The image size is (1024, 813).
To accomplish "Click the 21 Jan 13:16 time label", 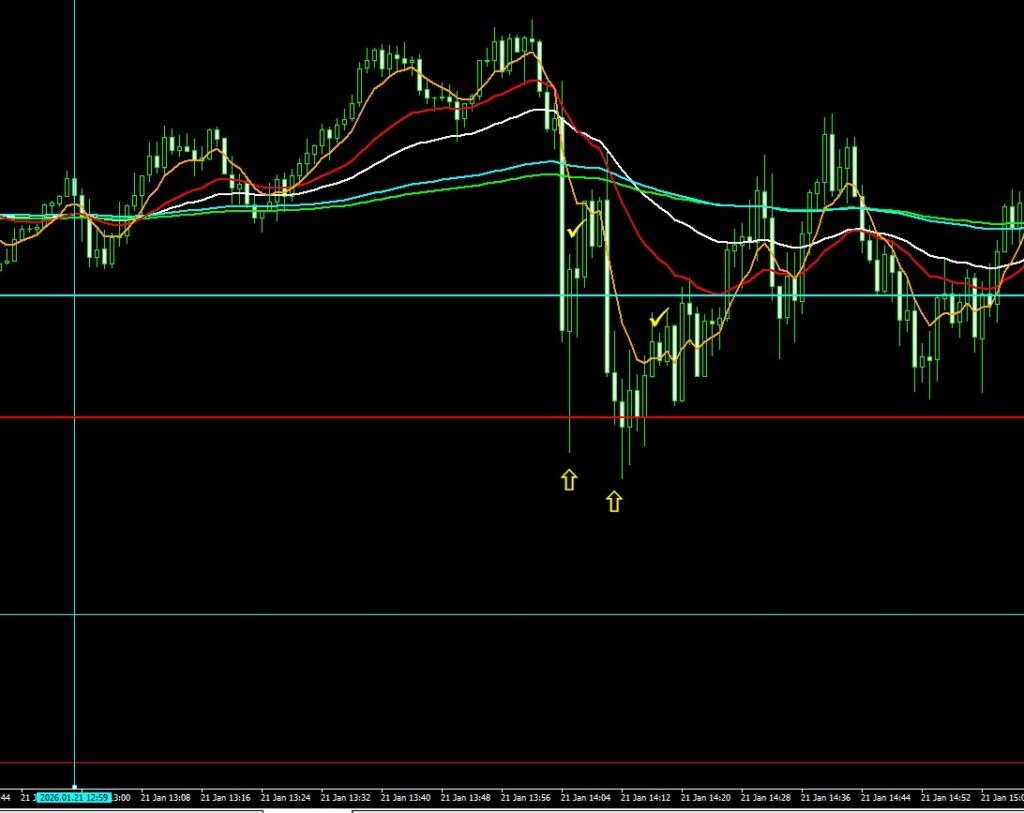I will pos(225,798).
